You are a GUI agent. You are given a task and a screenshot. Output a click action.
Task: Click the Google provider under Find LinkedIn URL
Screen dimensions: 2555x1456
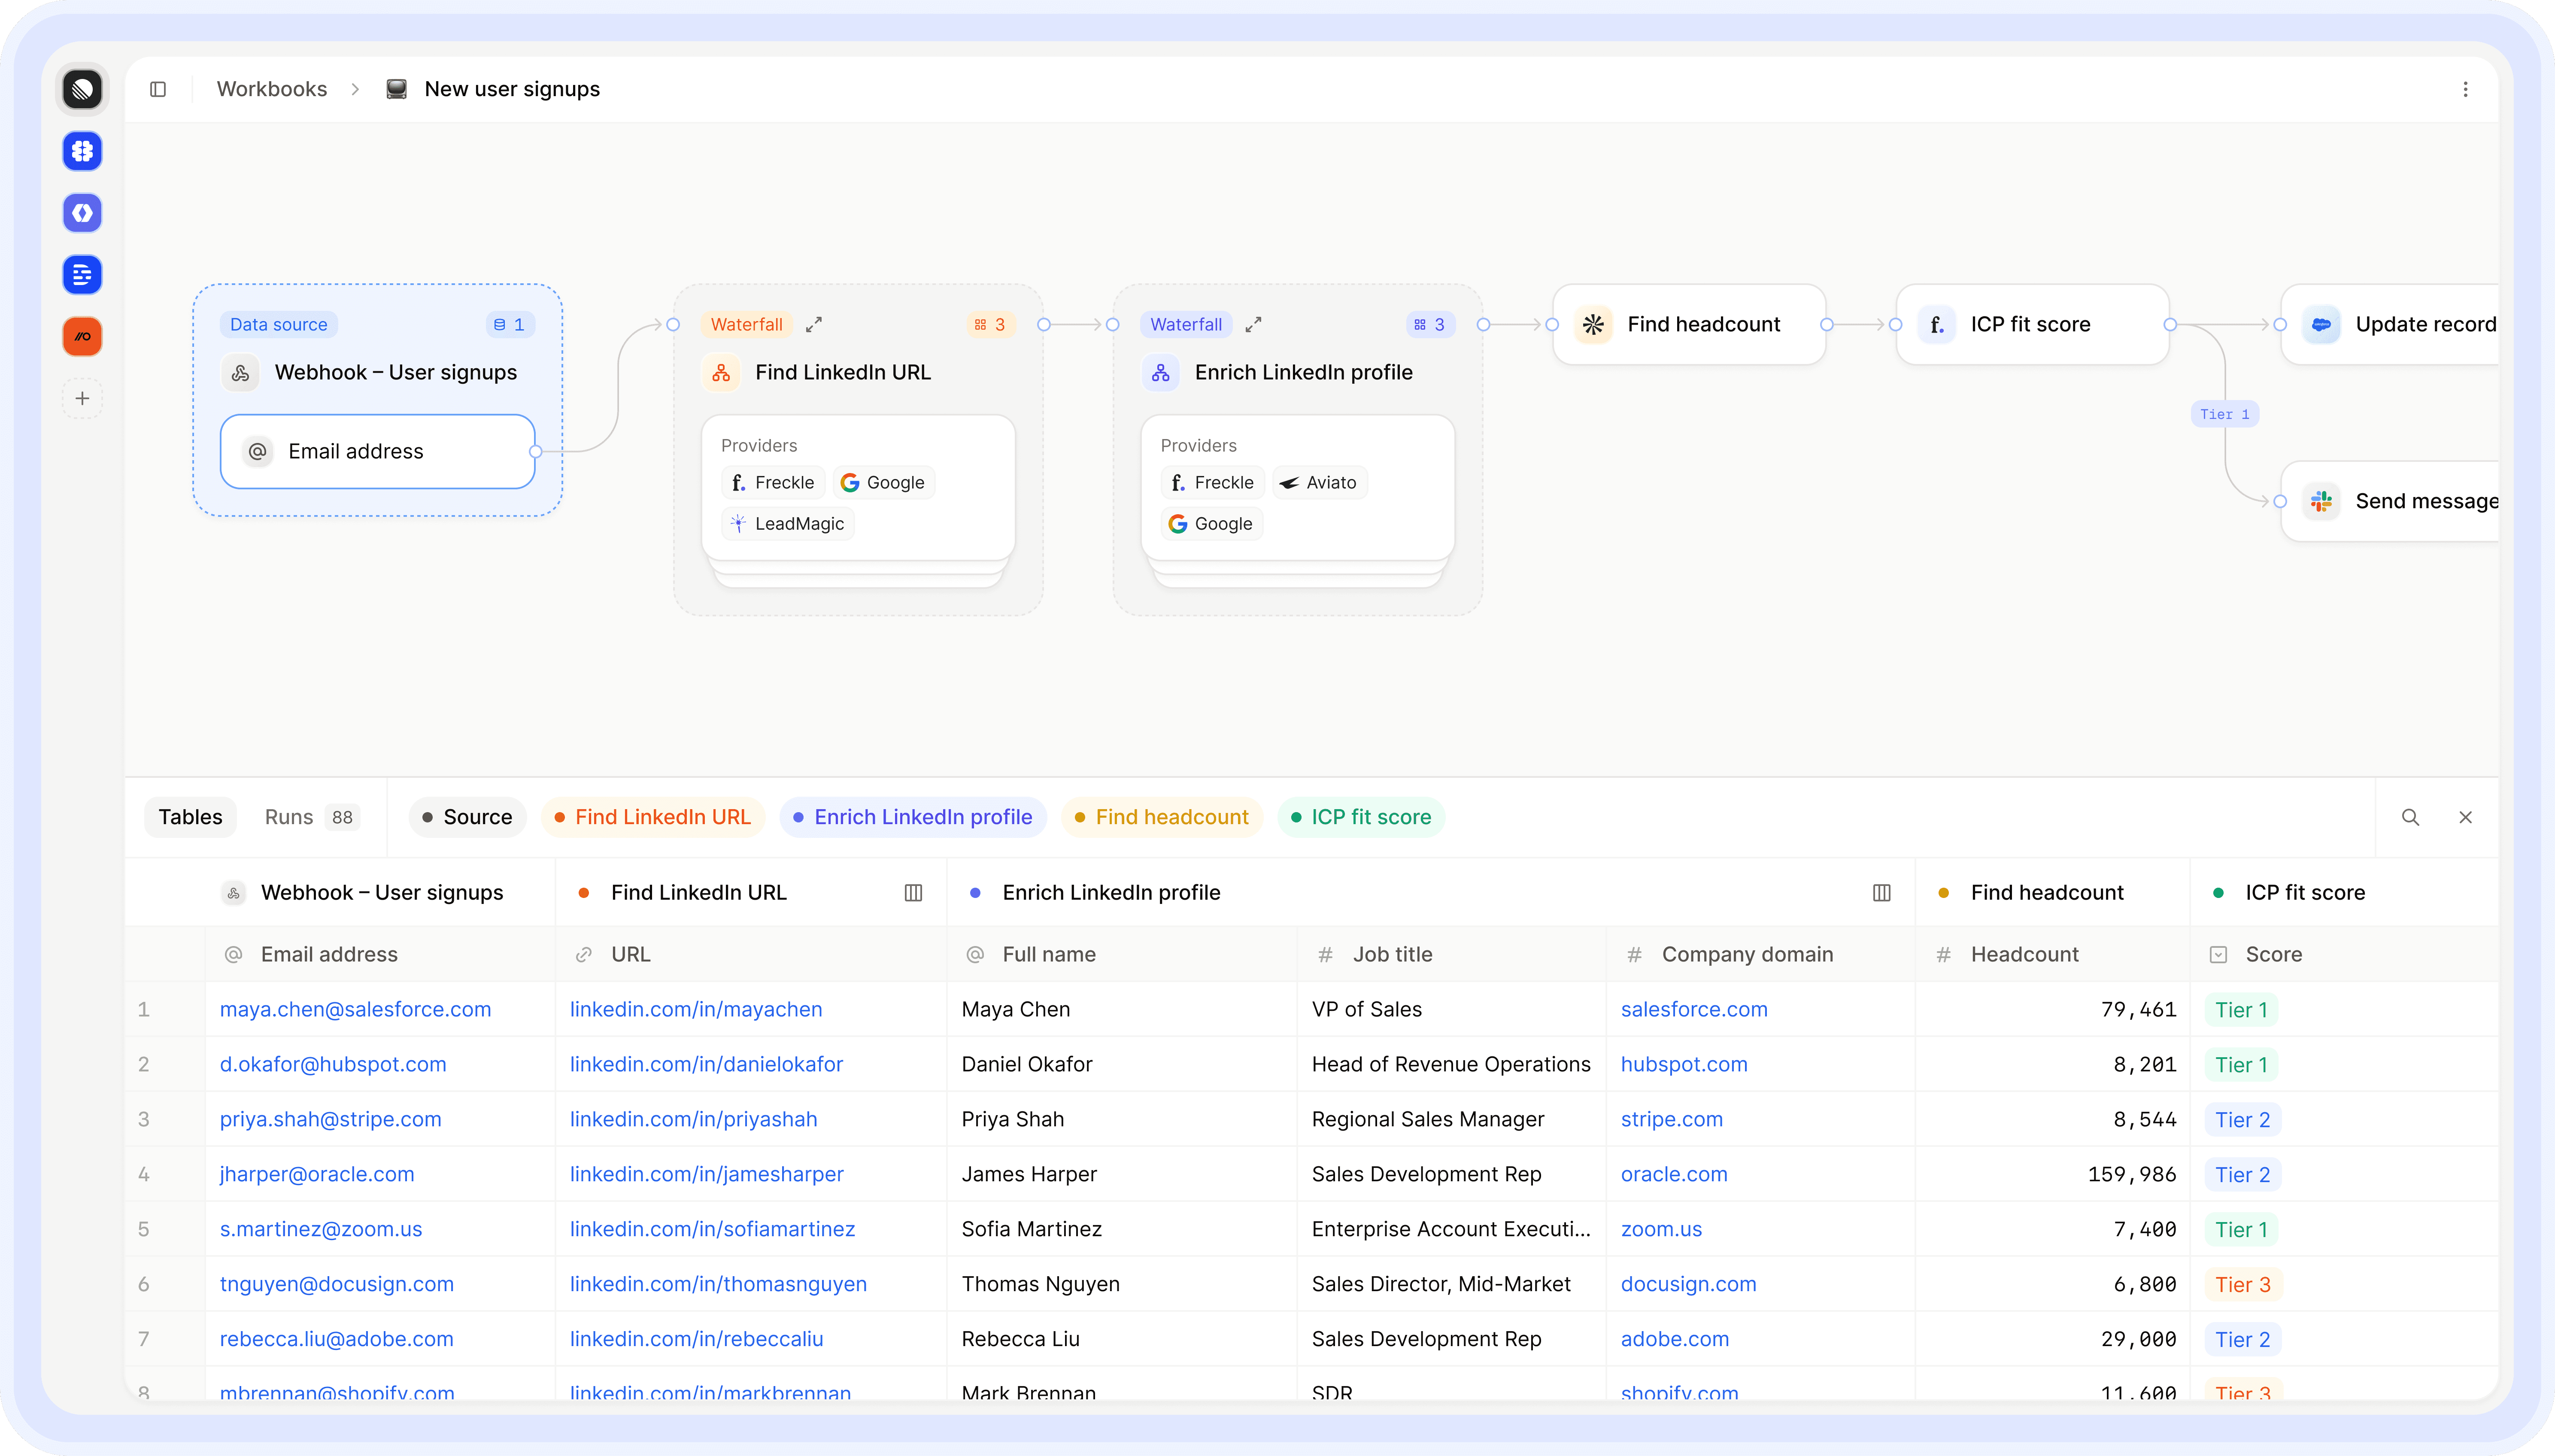(x=883, y=482)
